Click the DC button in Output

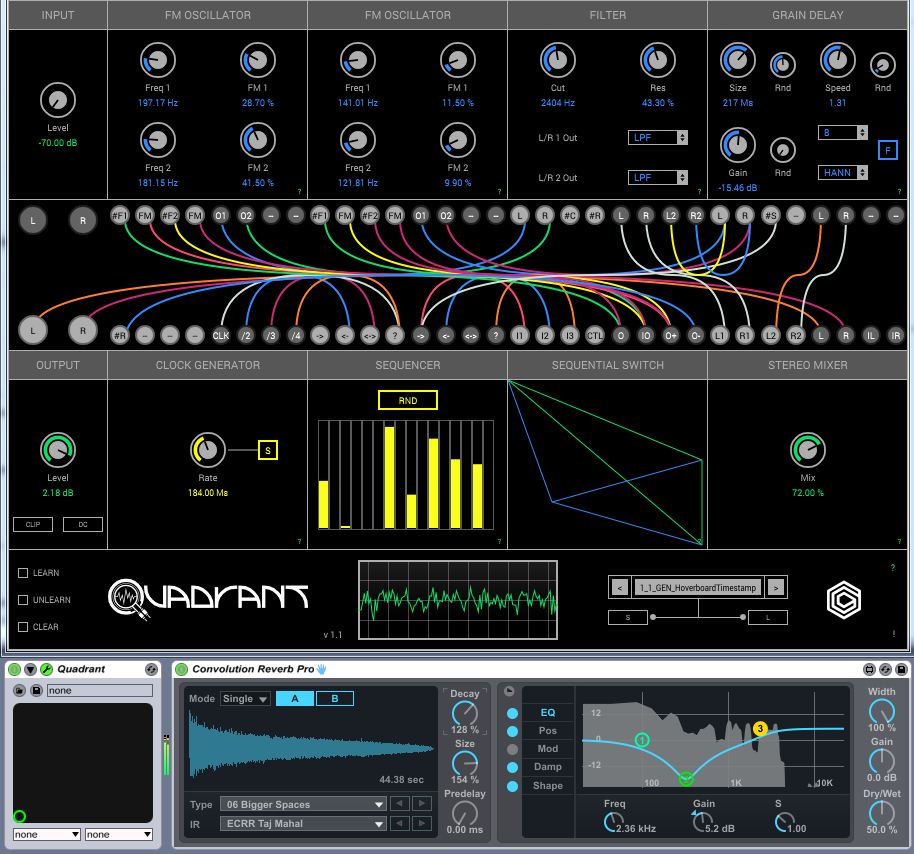[x=83, y=524]
